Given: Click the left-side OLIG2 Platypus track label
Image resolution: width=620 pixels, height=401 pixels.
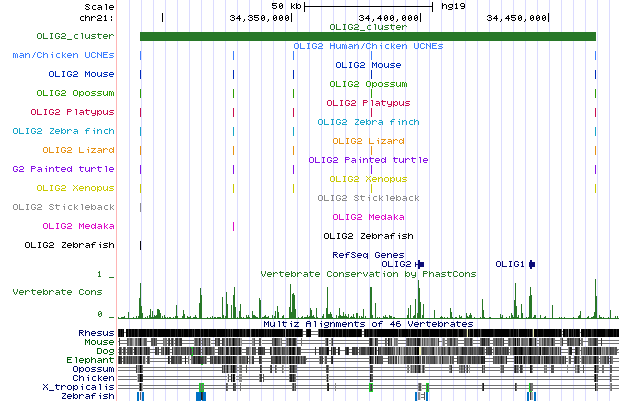Looking at the screenshot, I should [72, 112].
